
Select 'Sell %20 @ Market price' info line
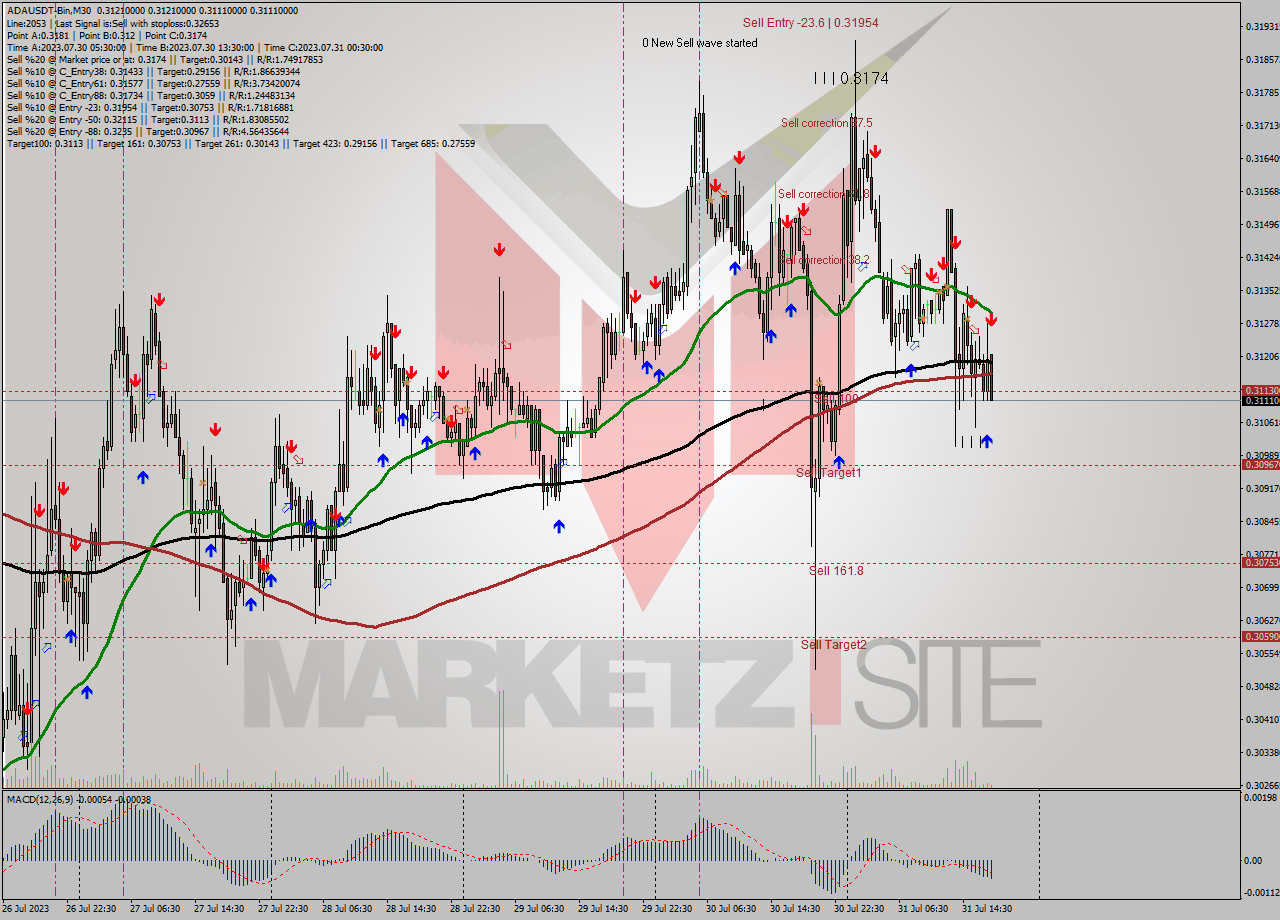(164, 59)
